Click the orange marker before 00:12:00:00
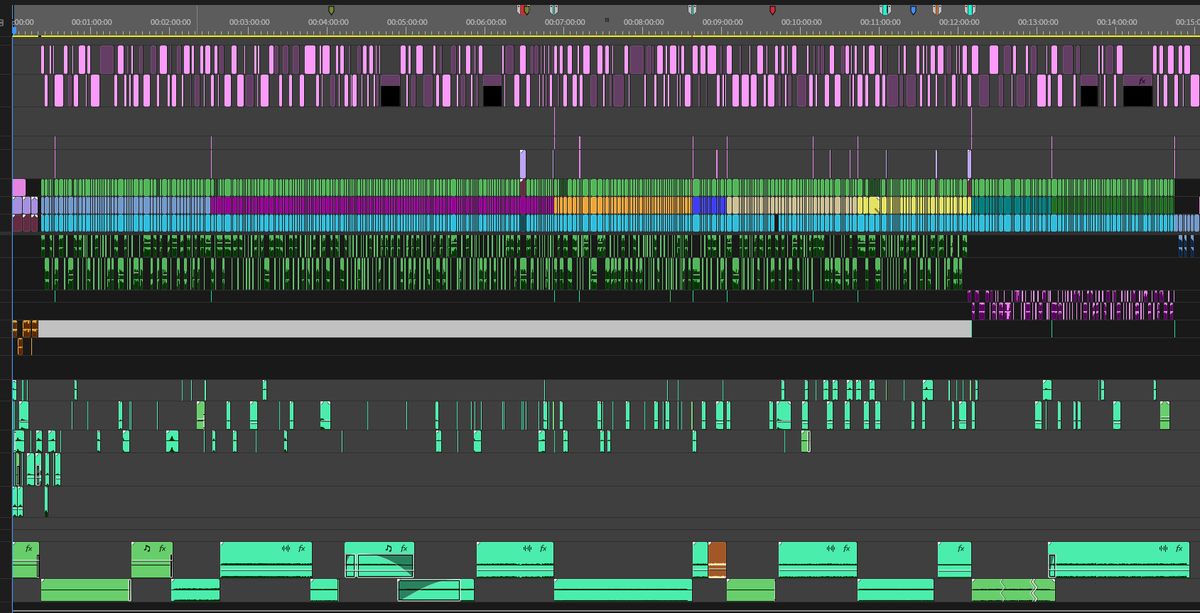Screen dimensions: 1200x613 coord(937,10)
